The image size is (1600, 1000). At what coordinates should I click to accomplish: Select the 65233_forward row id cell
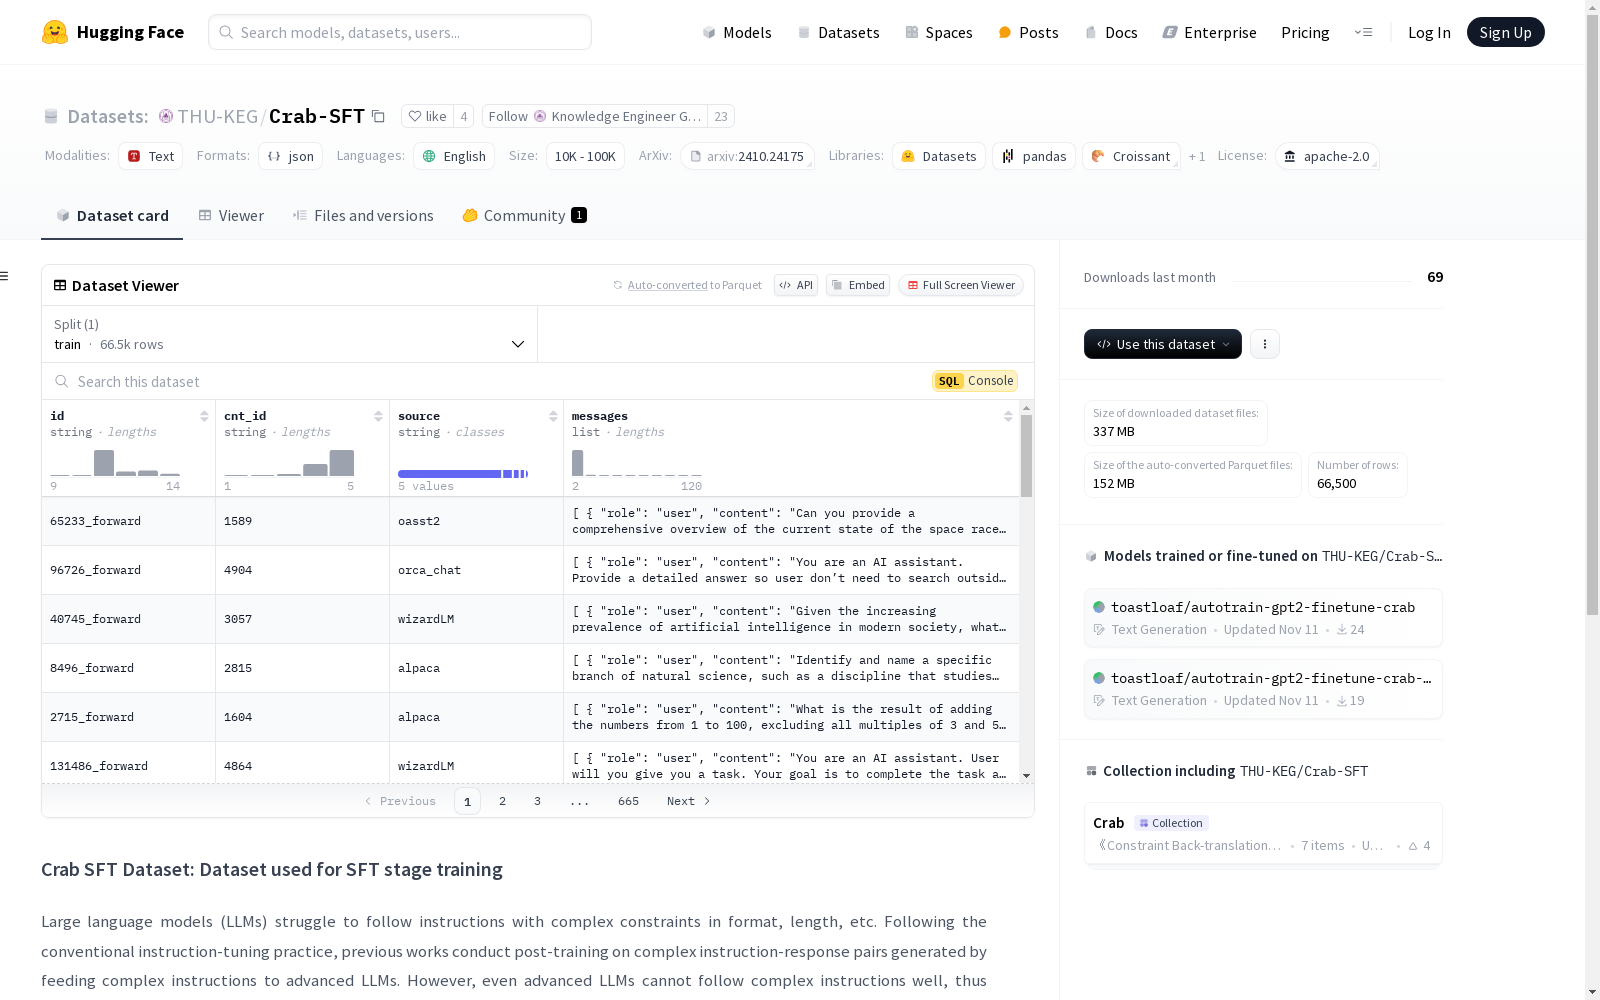coord(128,521)
